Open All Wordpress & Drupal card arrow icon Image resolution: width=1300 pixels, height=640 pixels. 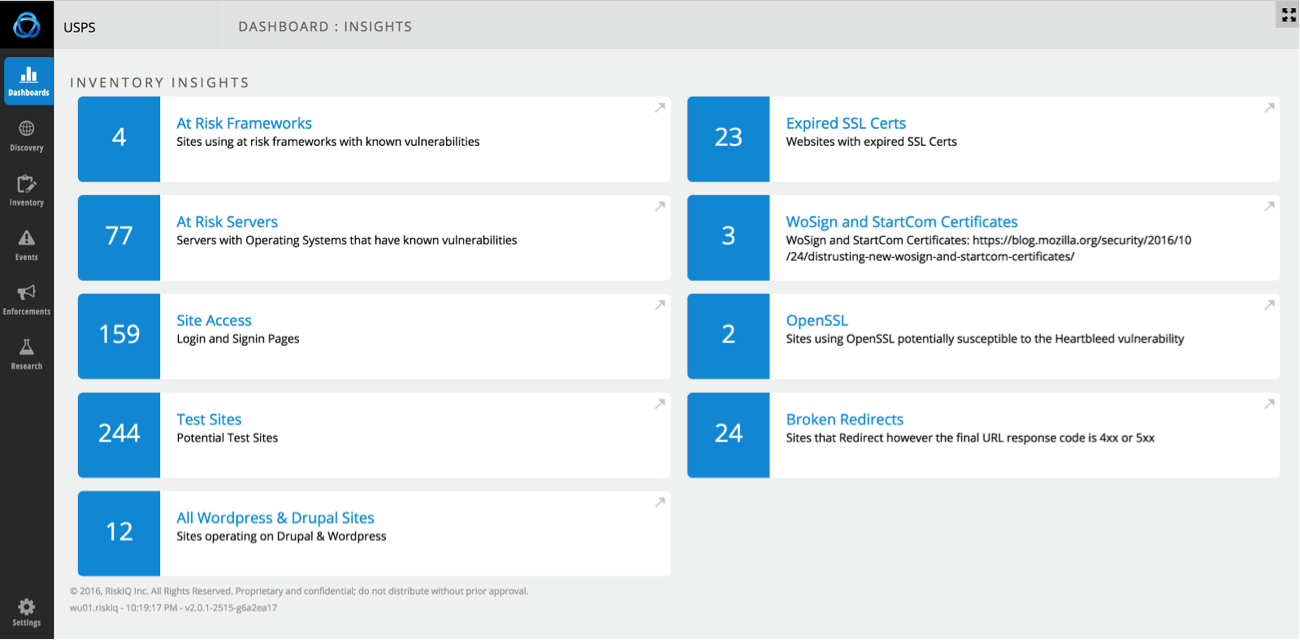tap(660, 502)
